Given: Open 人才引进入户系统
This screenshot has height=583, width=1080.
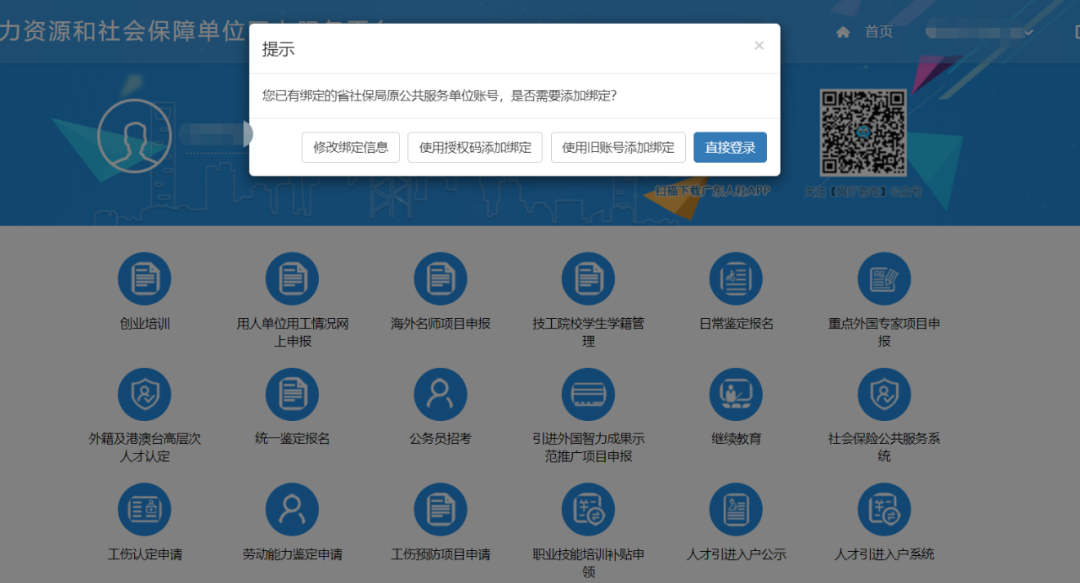Looking at the screenshot, I should [884, 508].
